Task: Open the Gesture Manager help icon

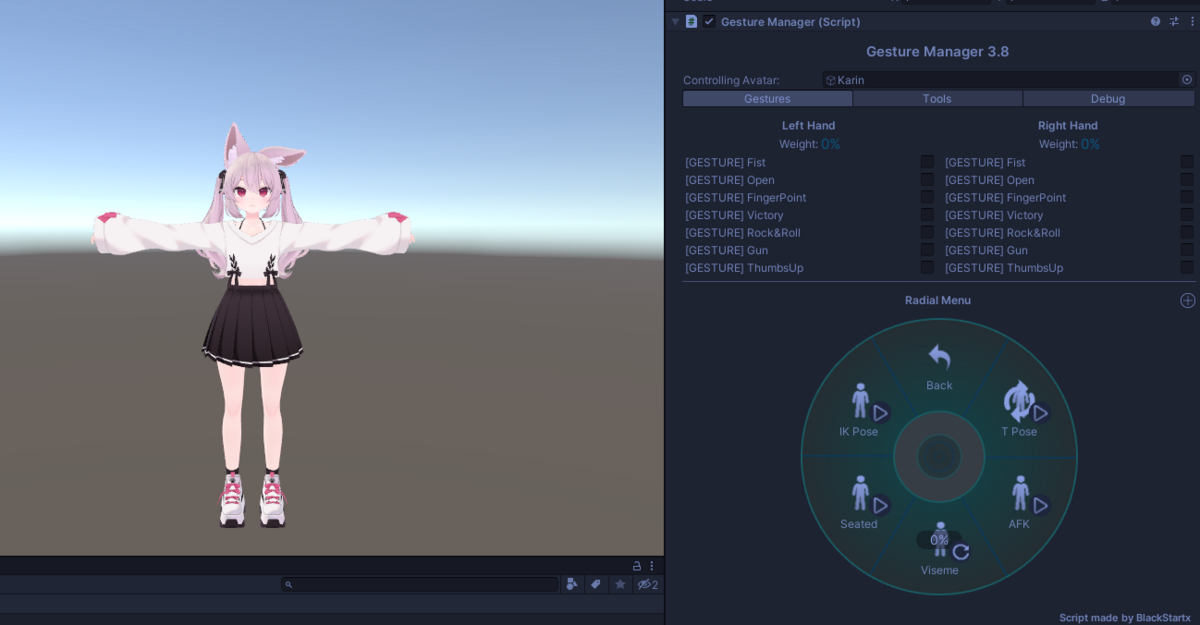Action: click(1155, 21)
